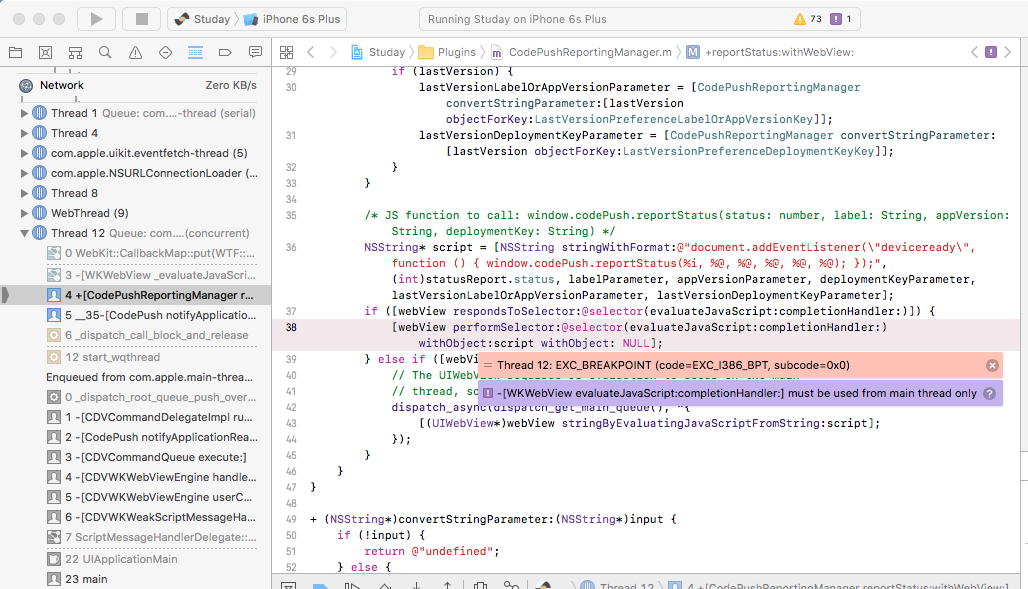Click the purple issue icon in jump bar

coord(991,52)
